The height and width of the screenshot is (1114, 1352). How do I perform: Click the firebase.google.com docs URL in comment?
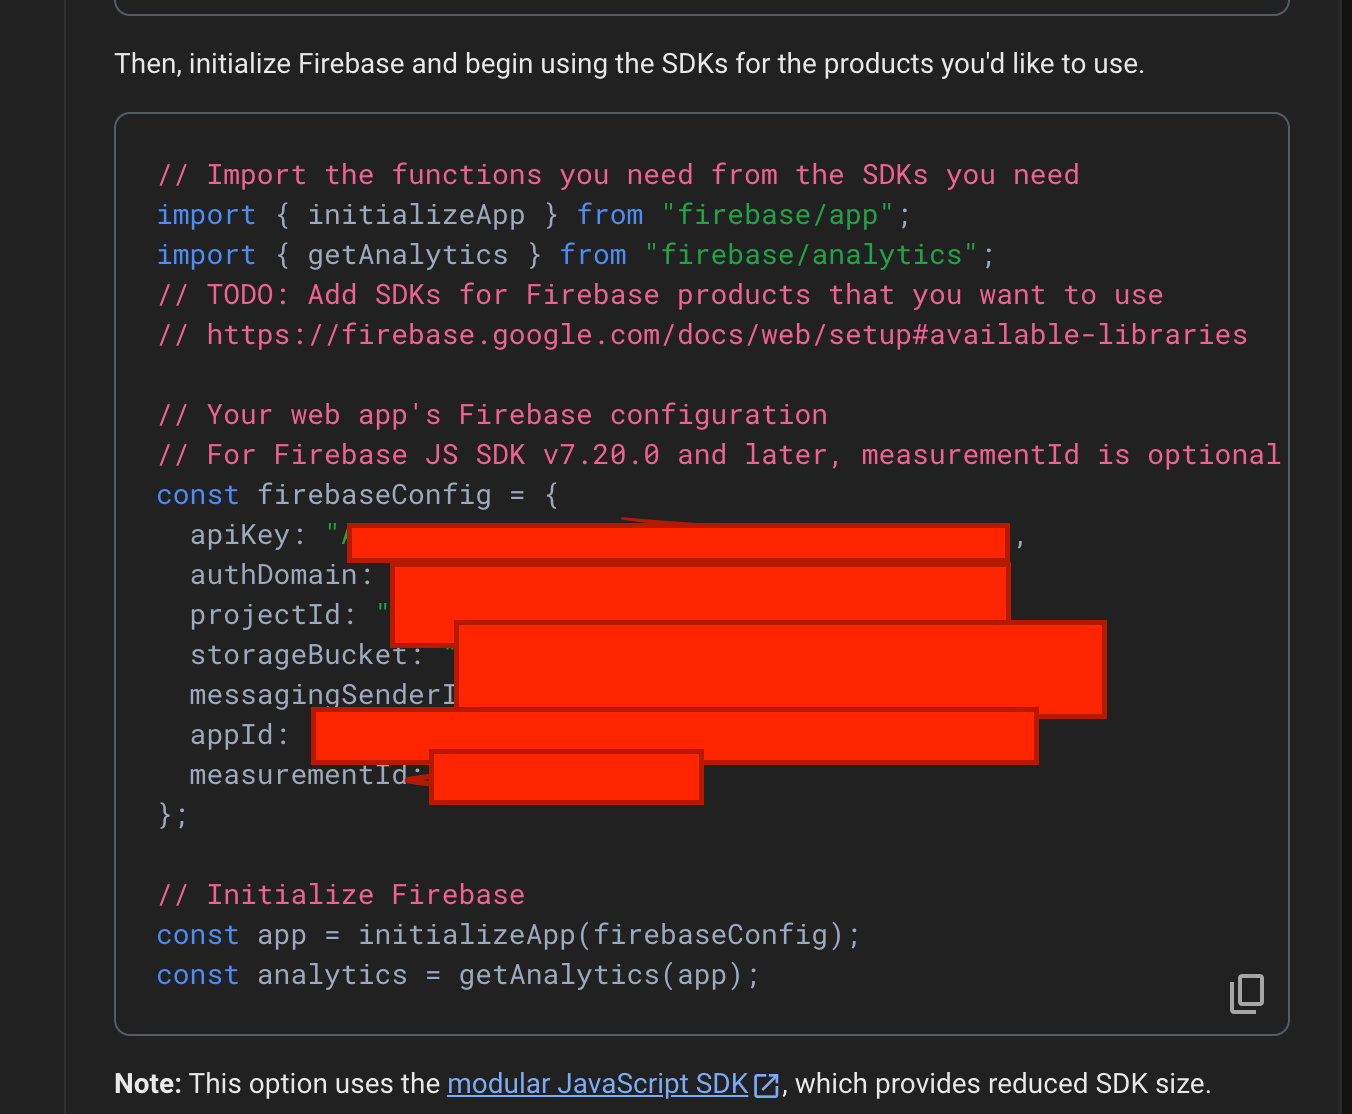pos(726,335)
